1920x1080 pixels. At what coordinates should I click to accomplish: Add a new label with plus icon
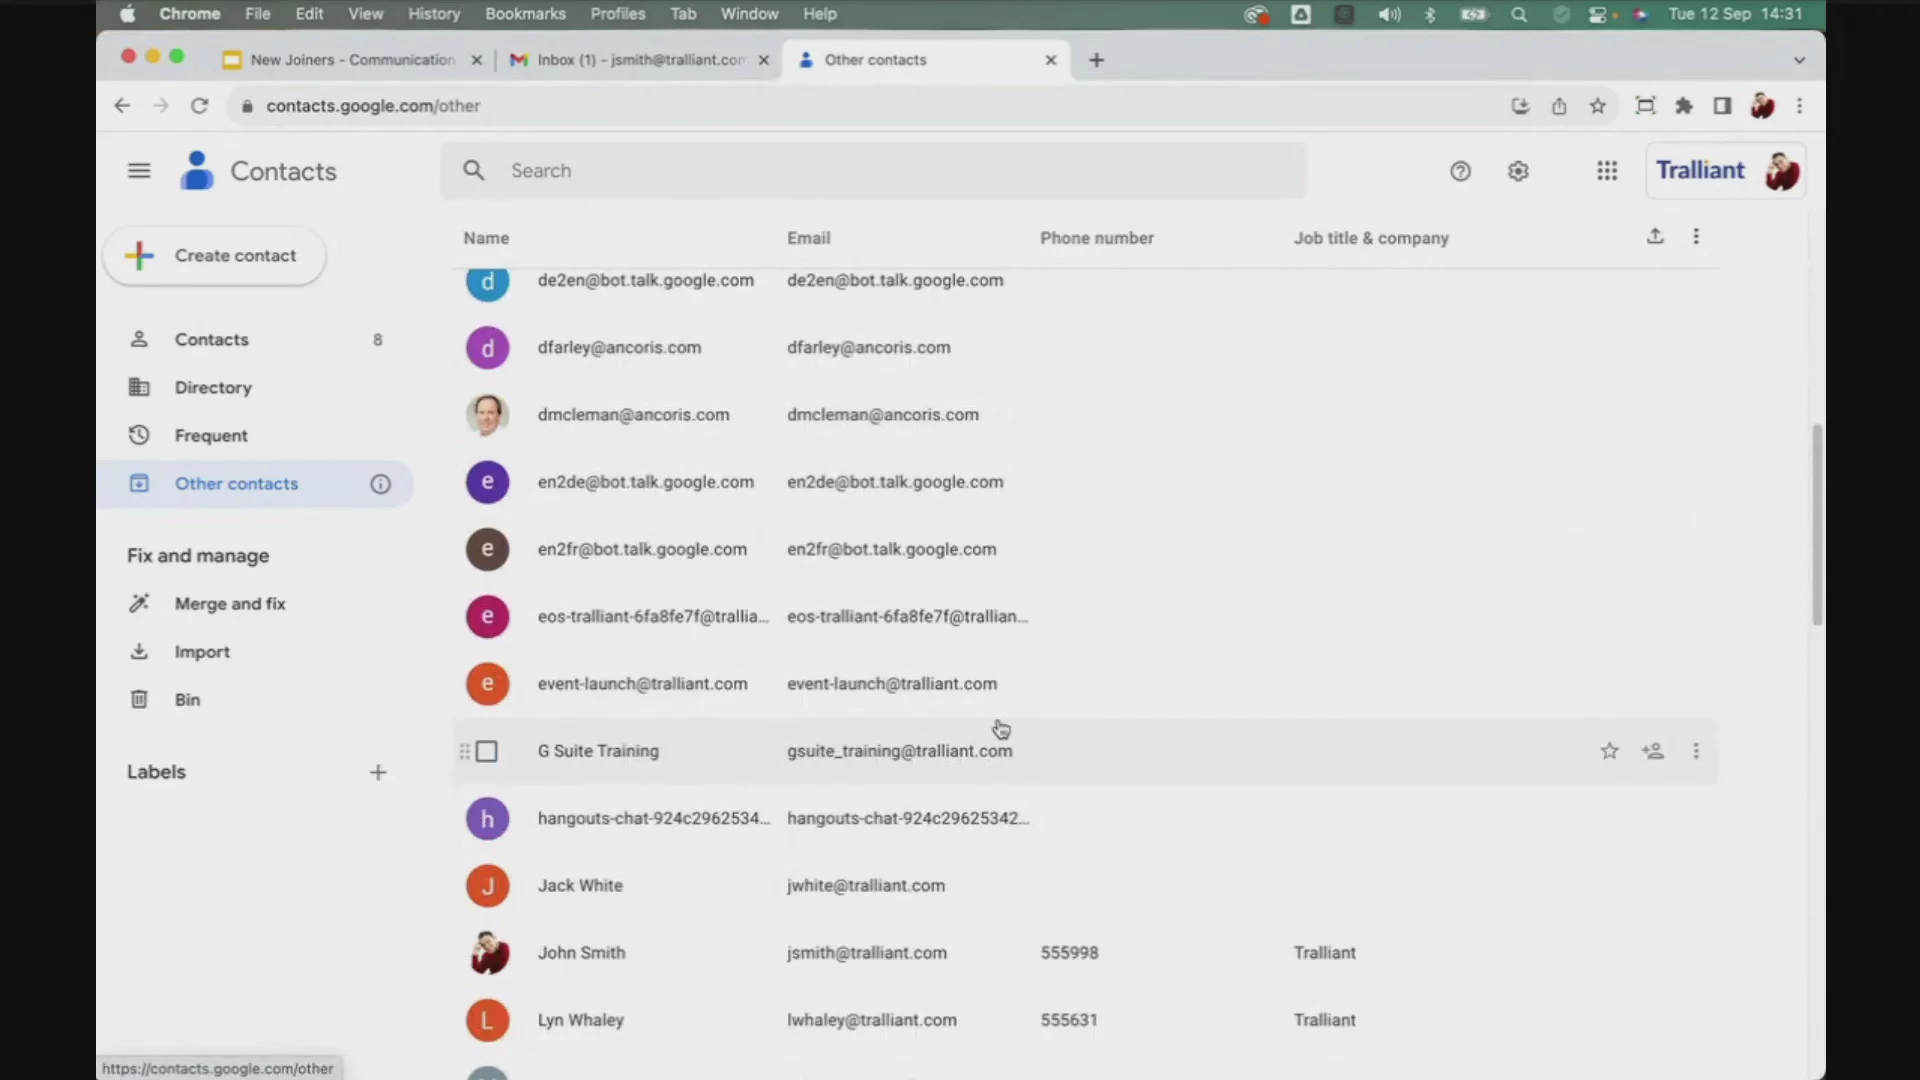coord(378,772)
